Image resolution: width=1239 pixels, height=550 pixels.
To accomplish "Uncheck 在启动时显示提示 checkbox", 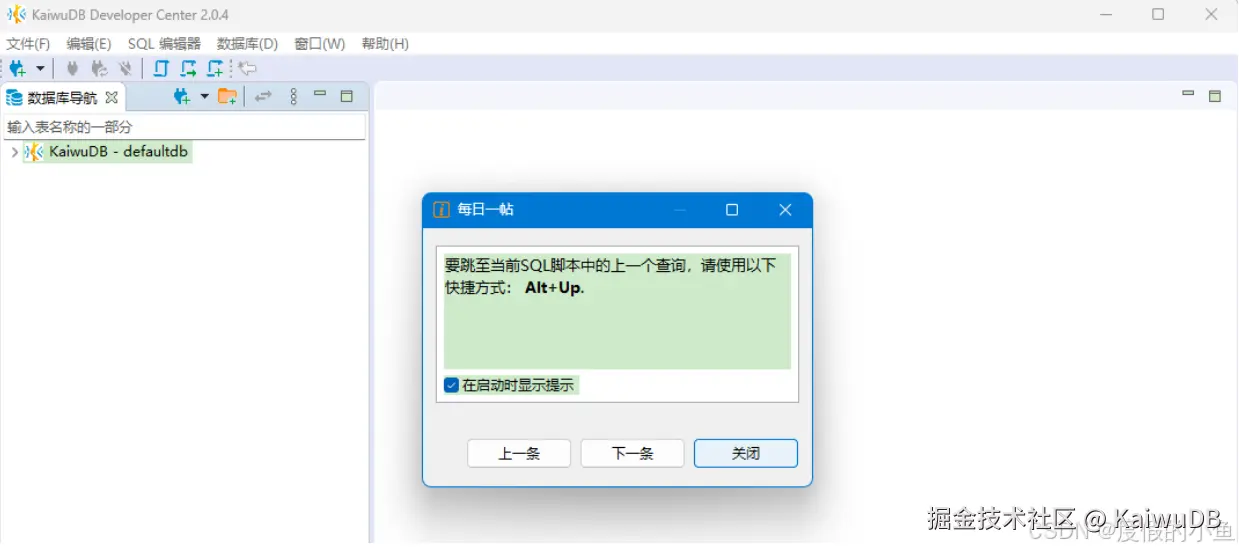I will [x=452, y=385].
